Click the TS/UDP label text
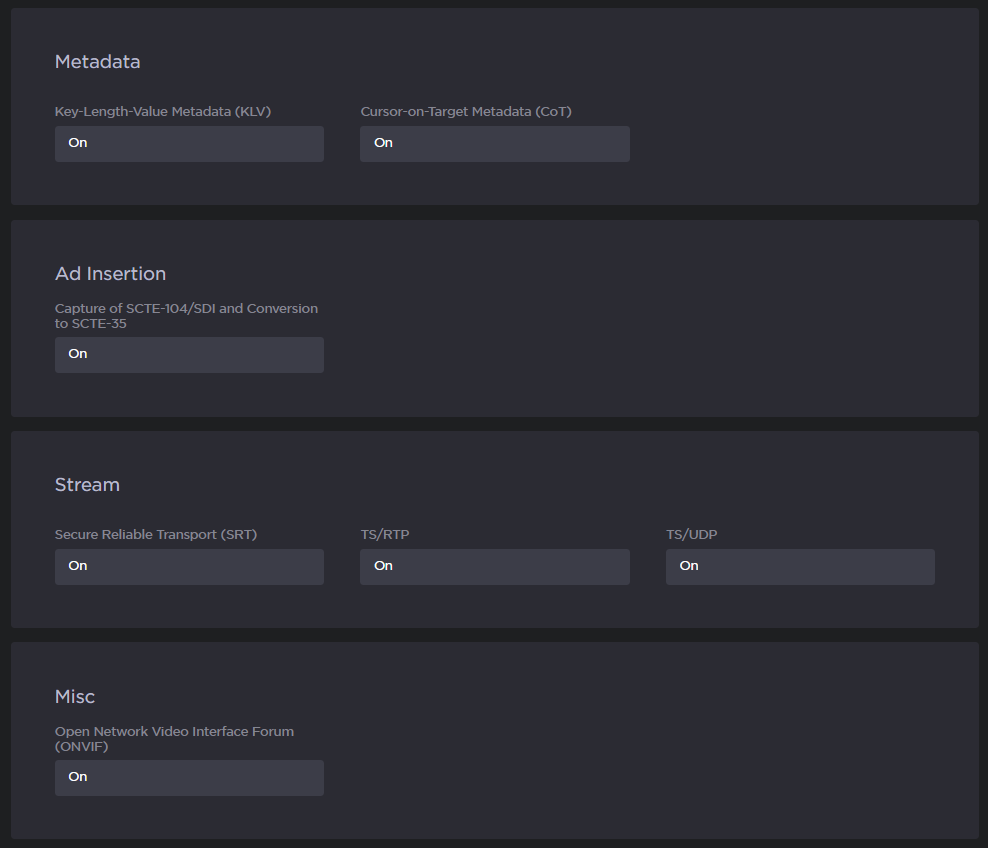The image size is (988, 848). point(692,535)
